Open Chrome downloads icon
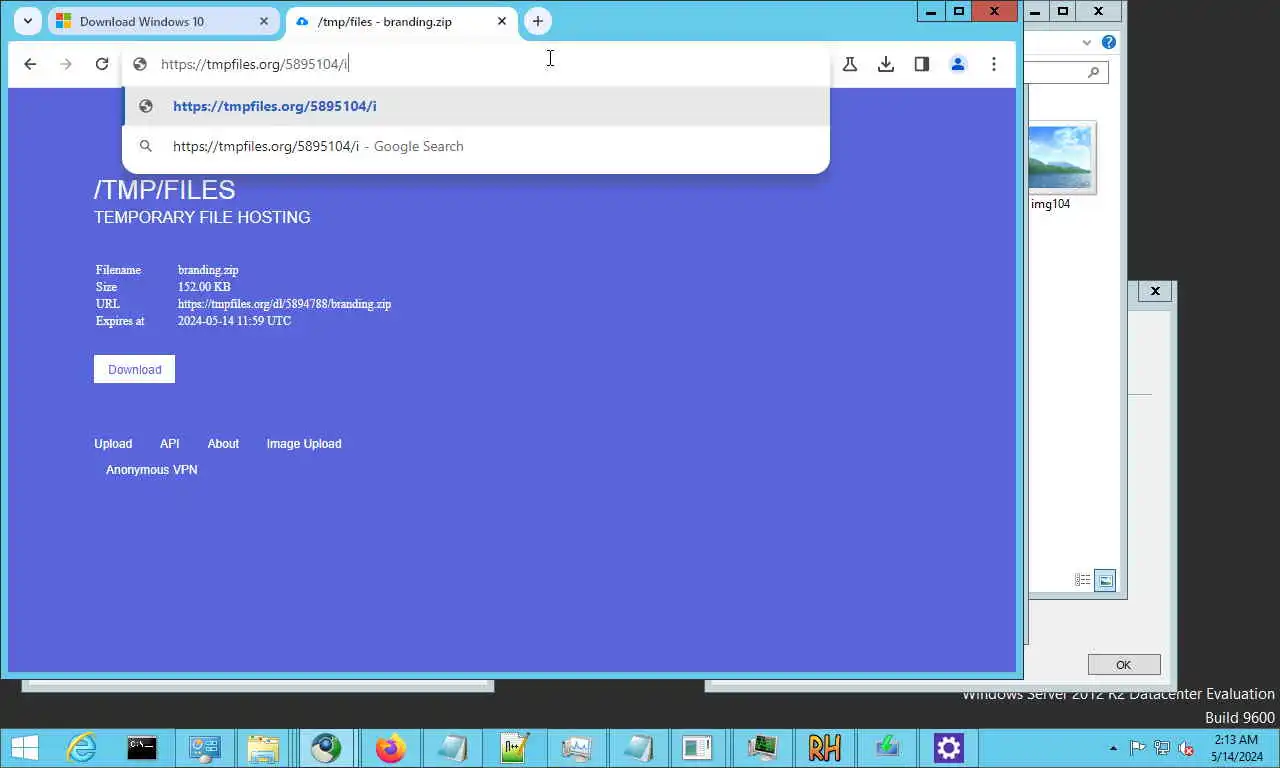The image size is (1280, 768). (886, 64)
